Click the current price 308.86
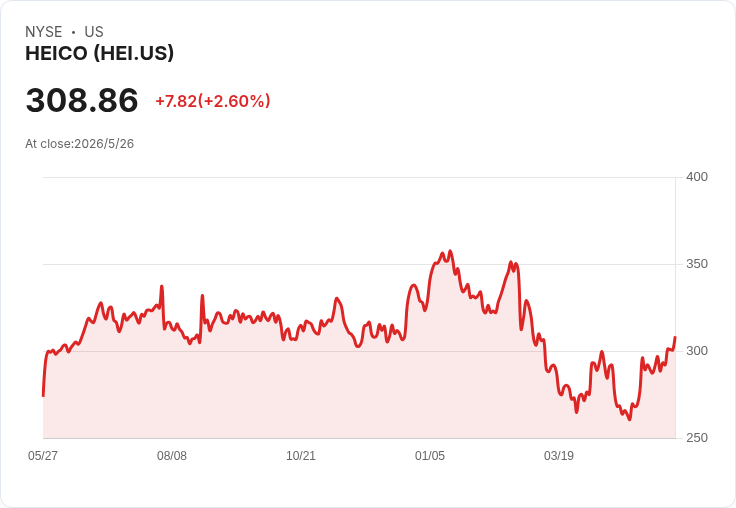The image size is (736, 508). point(82,100)
